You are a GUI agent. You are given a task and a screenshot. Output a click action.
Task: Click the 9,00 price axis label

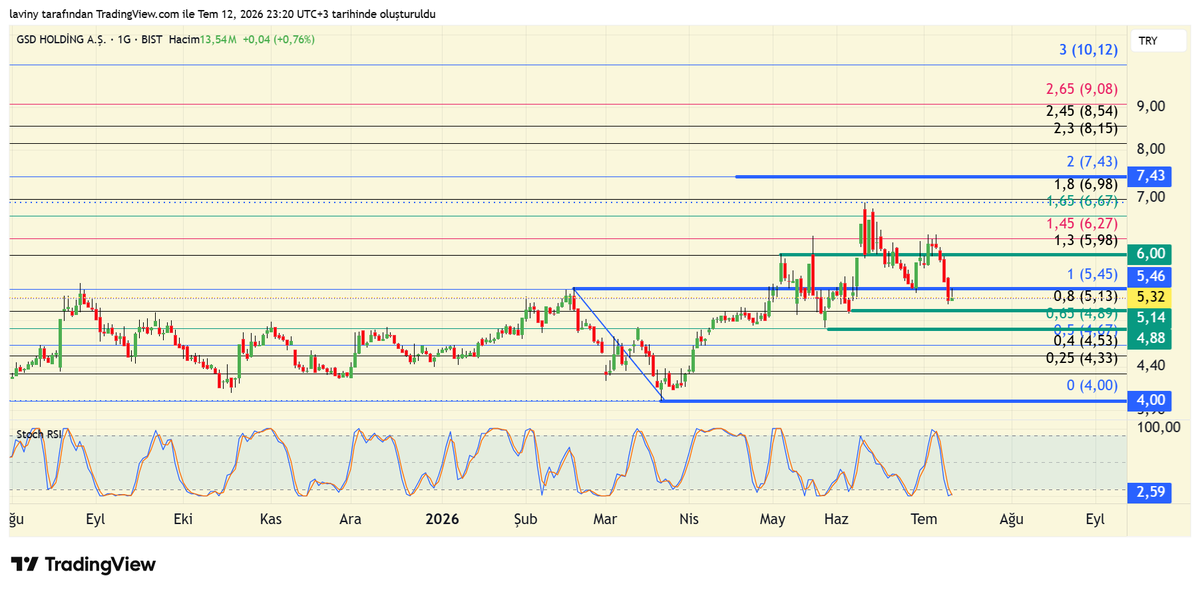click(1153, 106)
